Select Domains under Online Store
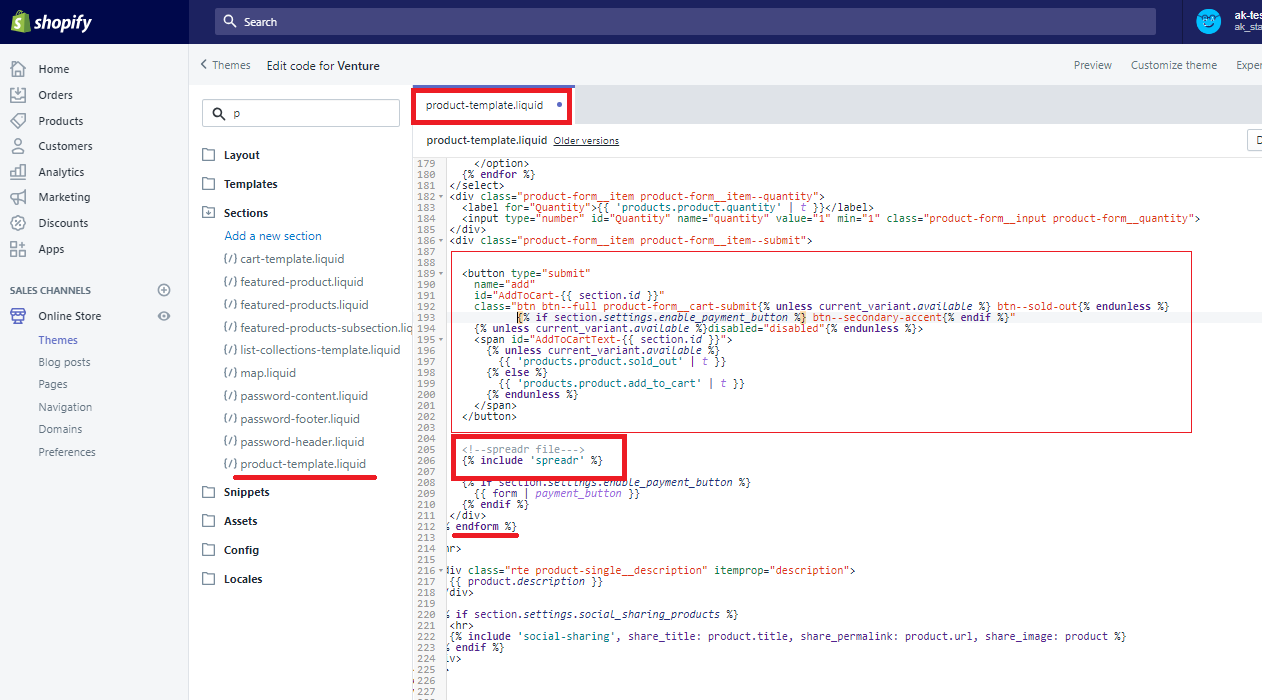 [x=60, y=429]
